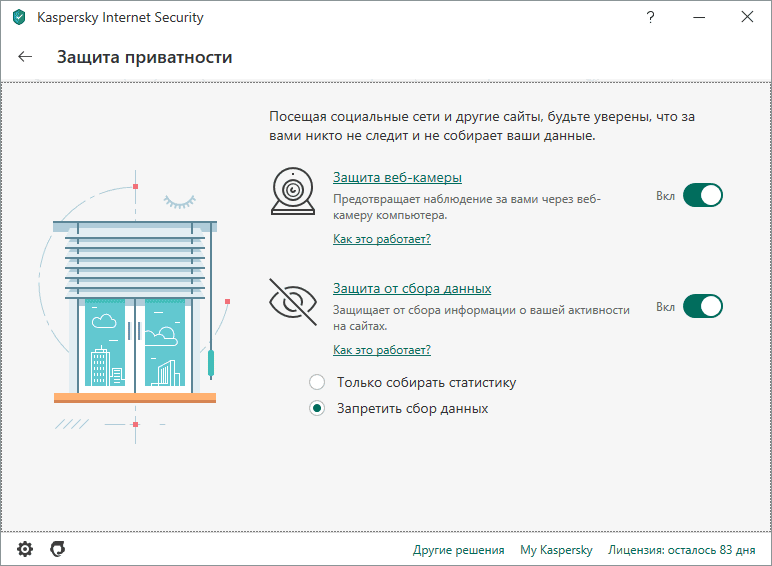Click the 'Вкл' label next to the webcam toggle
The height and width of the screenshot is (566, 772).
665,196
